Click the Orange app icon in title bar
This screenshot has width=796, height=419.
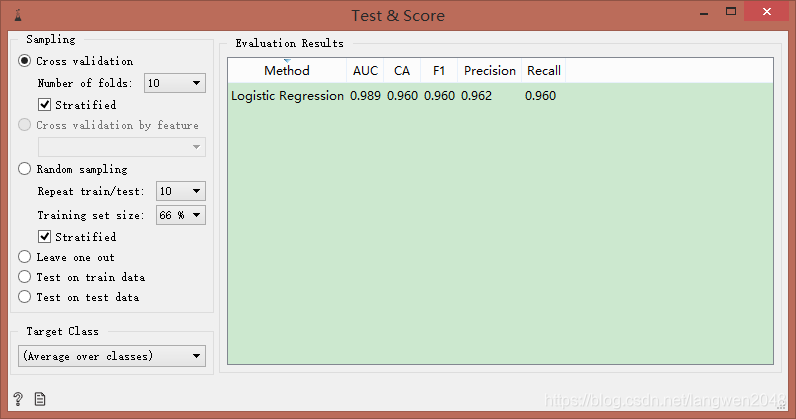point(18,15)
